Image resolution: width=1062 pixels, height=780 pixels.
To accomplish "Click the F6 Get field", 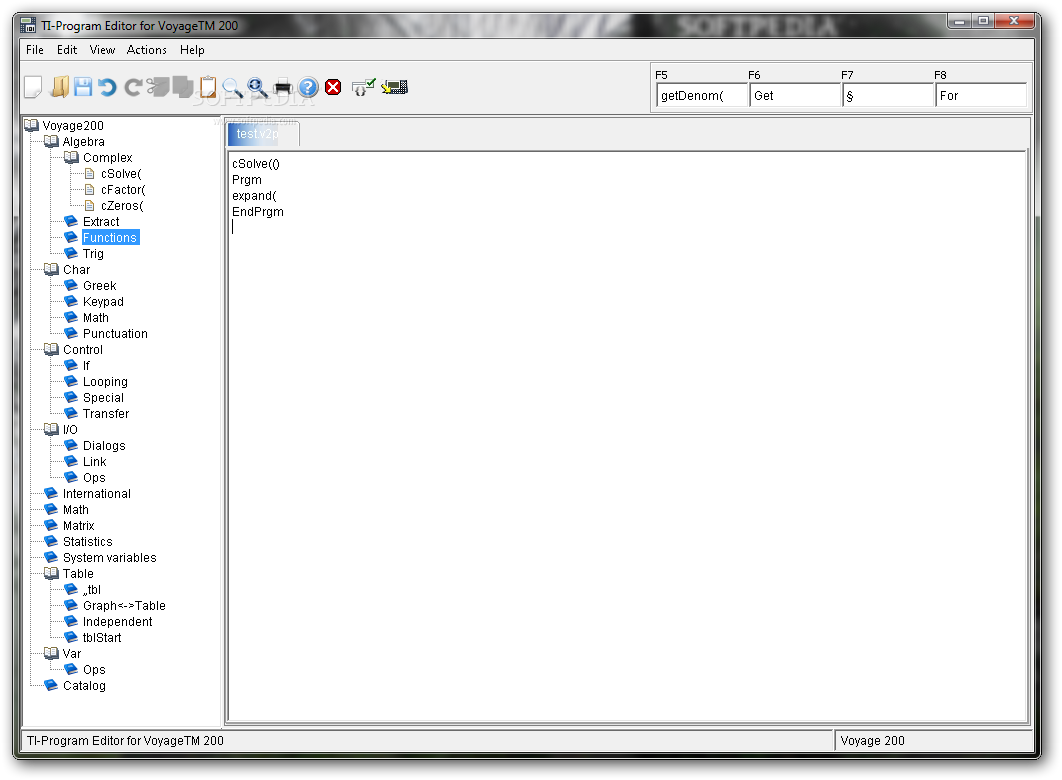I will [x=794, y=95].
